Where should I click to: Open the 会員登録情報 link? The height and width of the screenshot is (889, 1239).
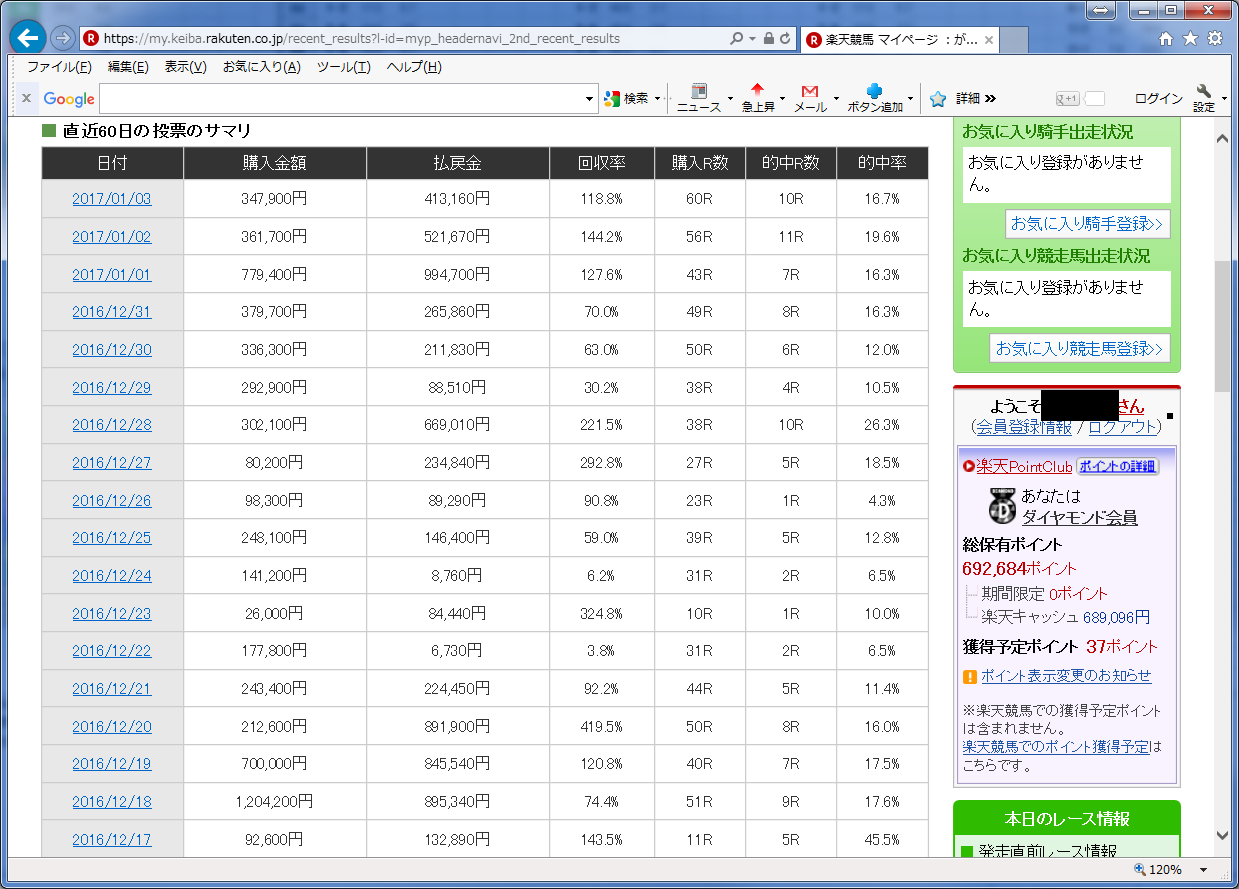click(1024, 427)
